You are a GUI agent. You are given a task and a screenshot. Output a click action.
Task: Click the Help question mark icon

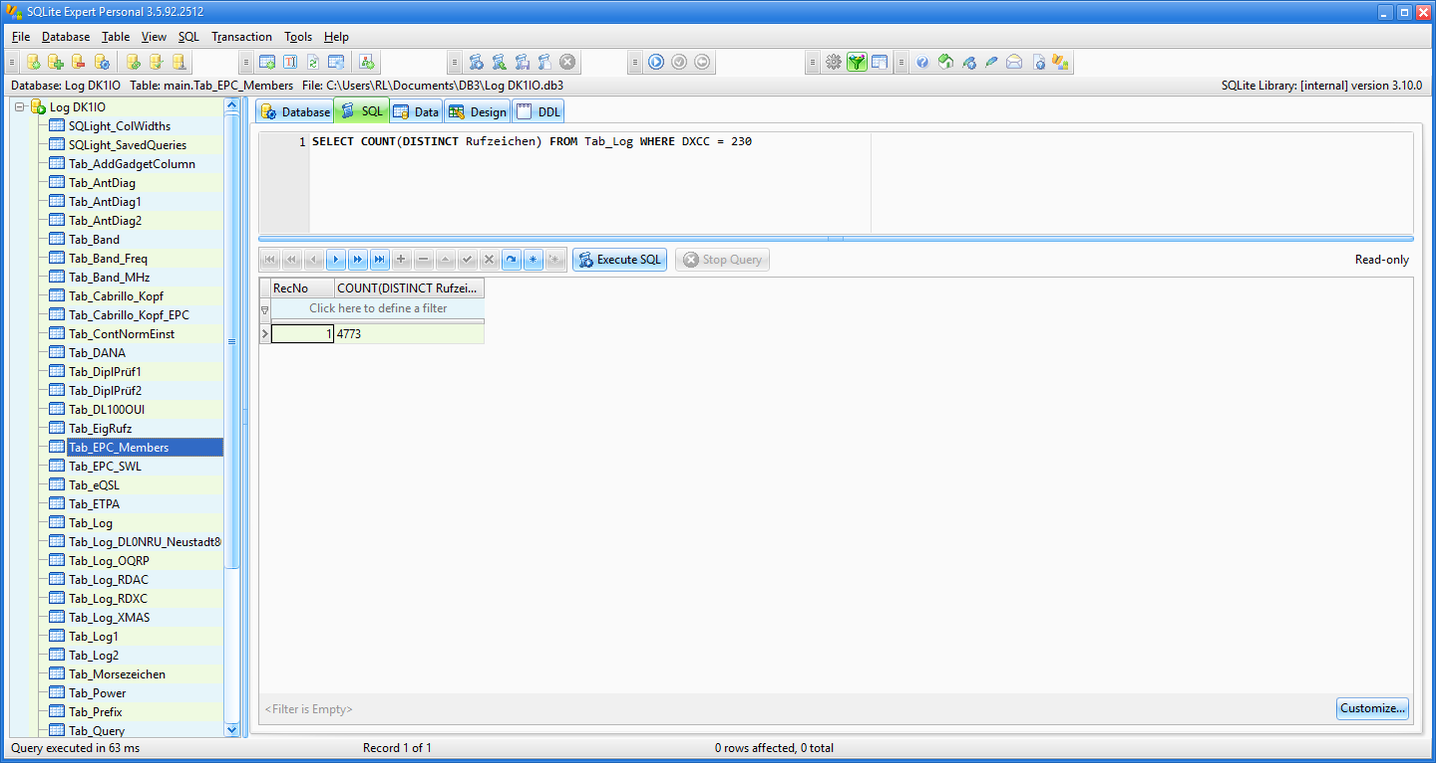[922, 62]
